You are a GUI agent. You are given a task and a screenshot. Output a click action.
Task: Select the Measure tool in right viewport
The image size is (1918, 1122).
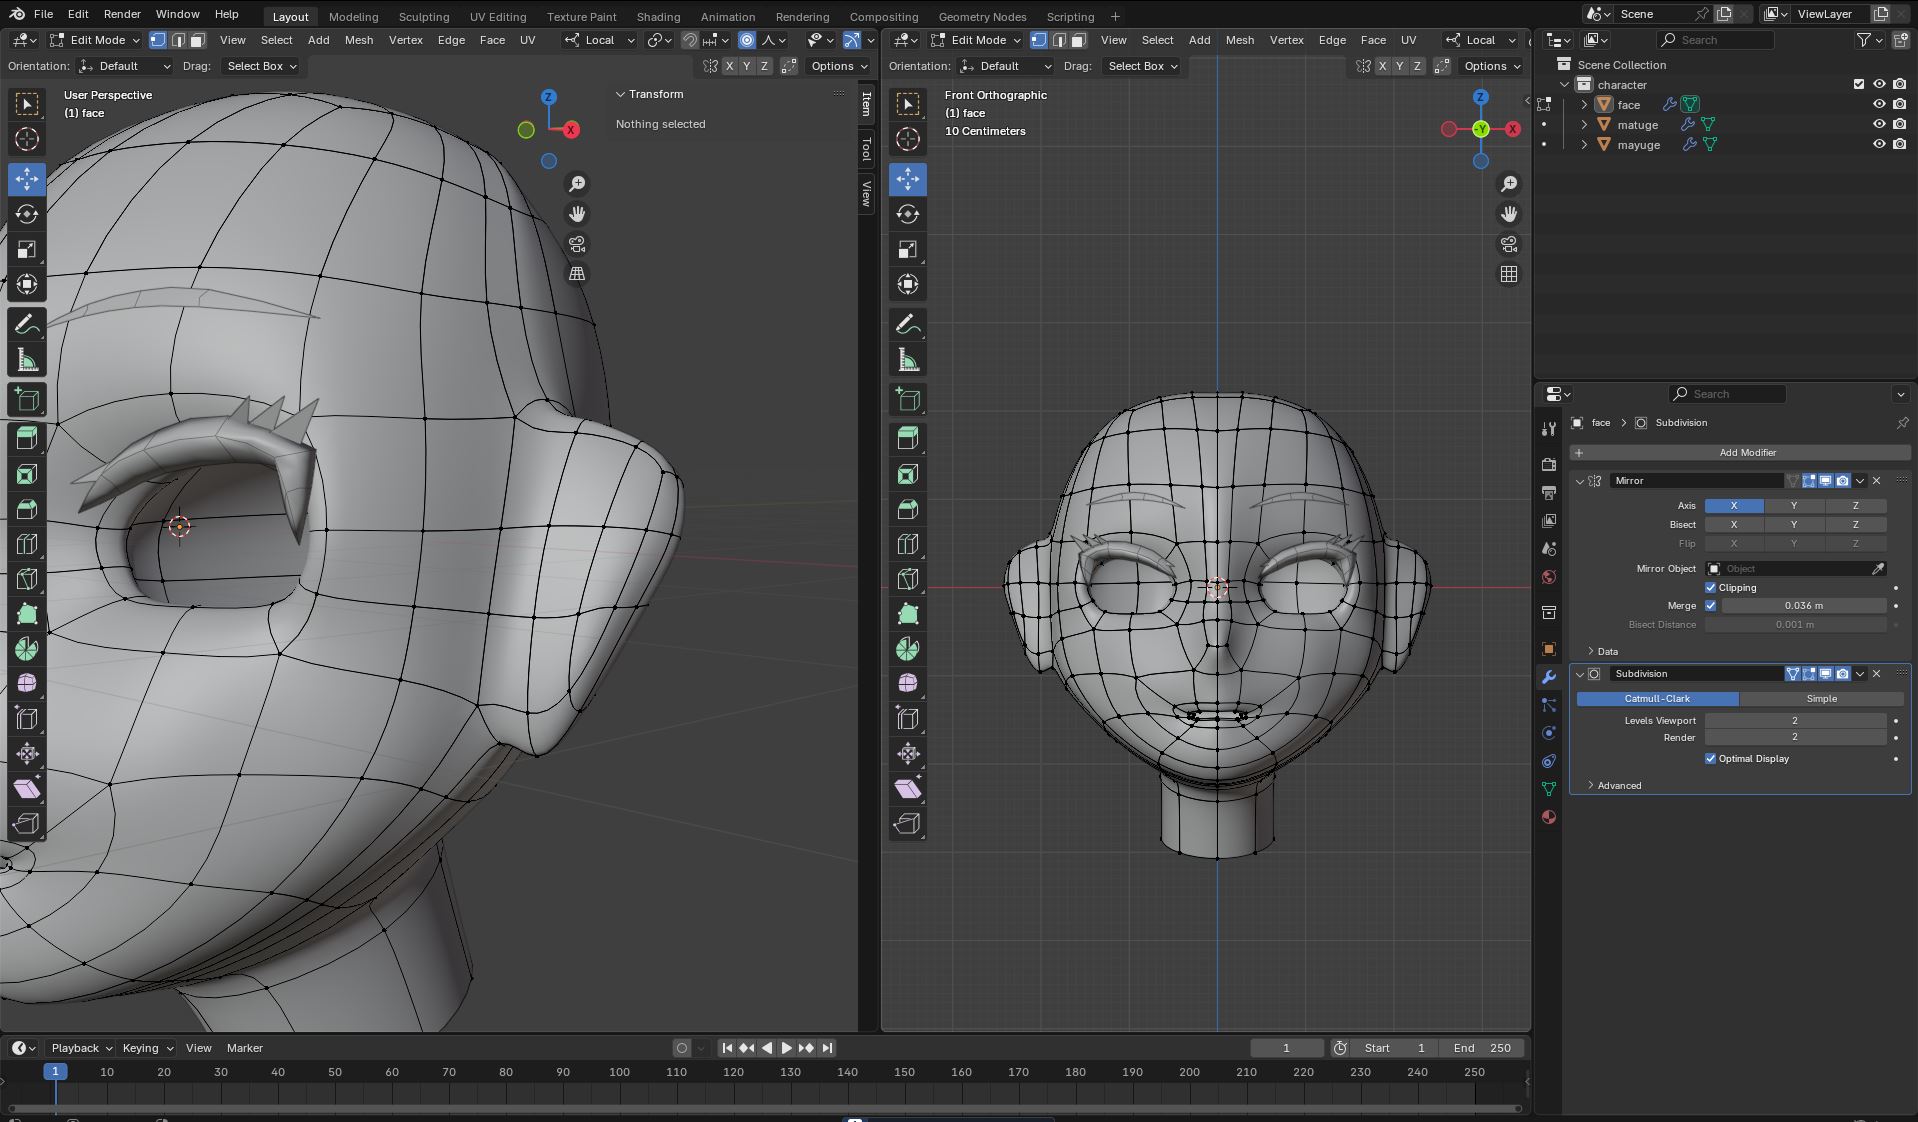pyautogui.click(x=907, y=360)
